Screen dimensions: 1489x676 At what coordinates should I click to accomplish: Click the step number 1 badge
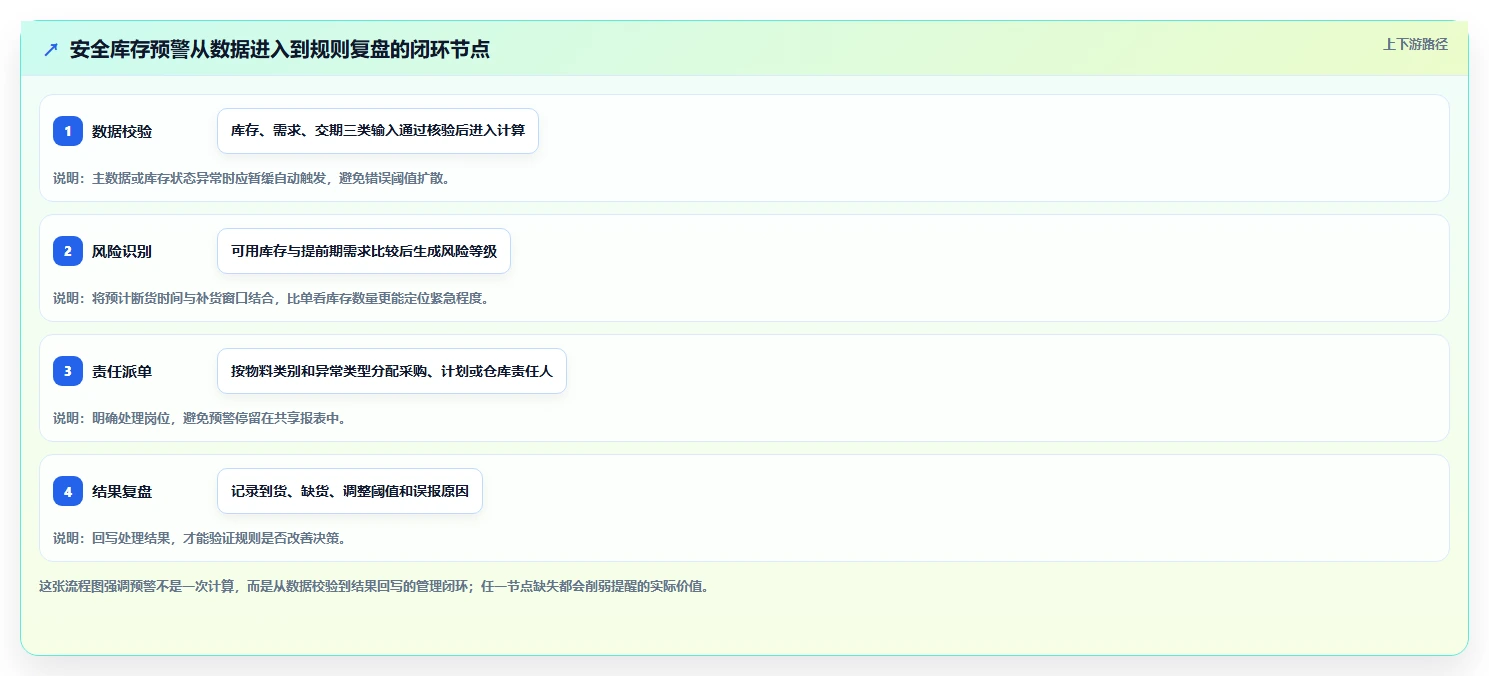point(68,131)
